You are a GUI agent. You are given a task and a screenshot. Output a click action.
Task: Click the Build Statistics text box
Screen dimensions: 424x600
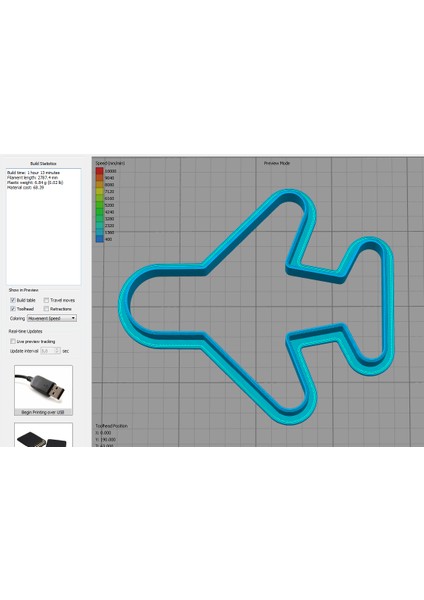[x=44, y=227]
